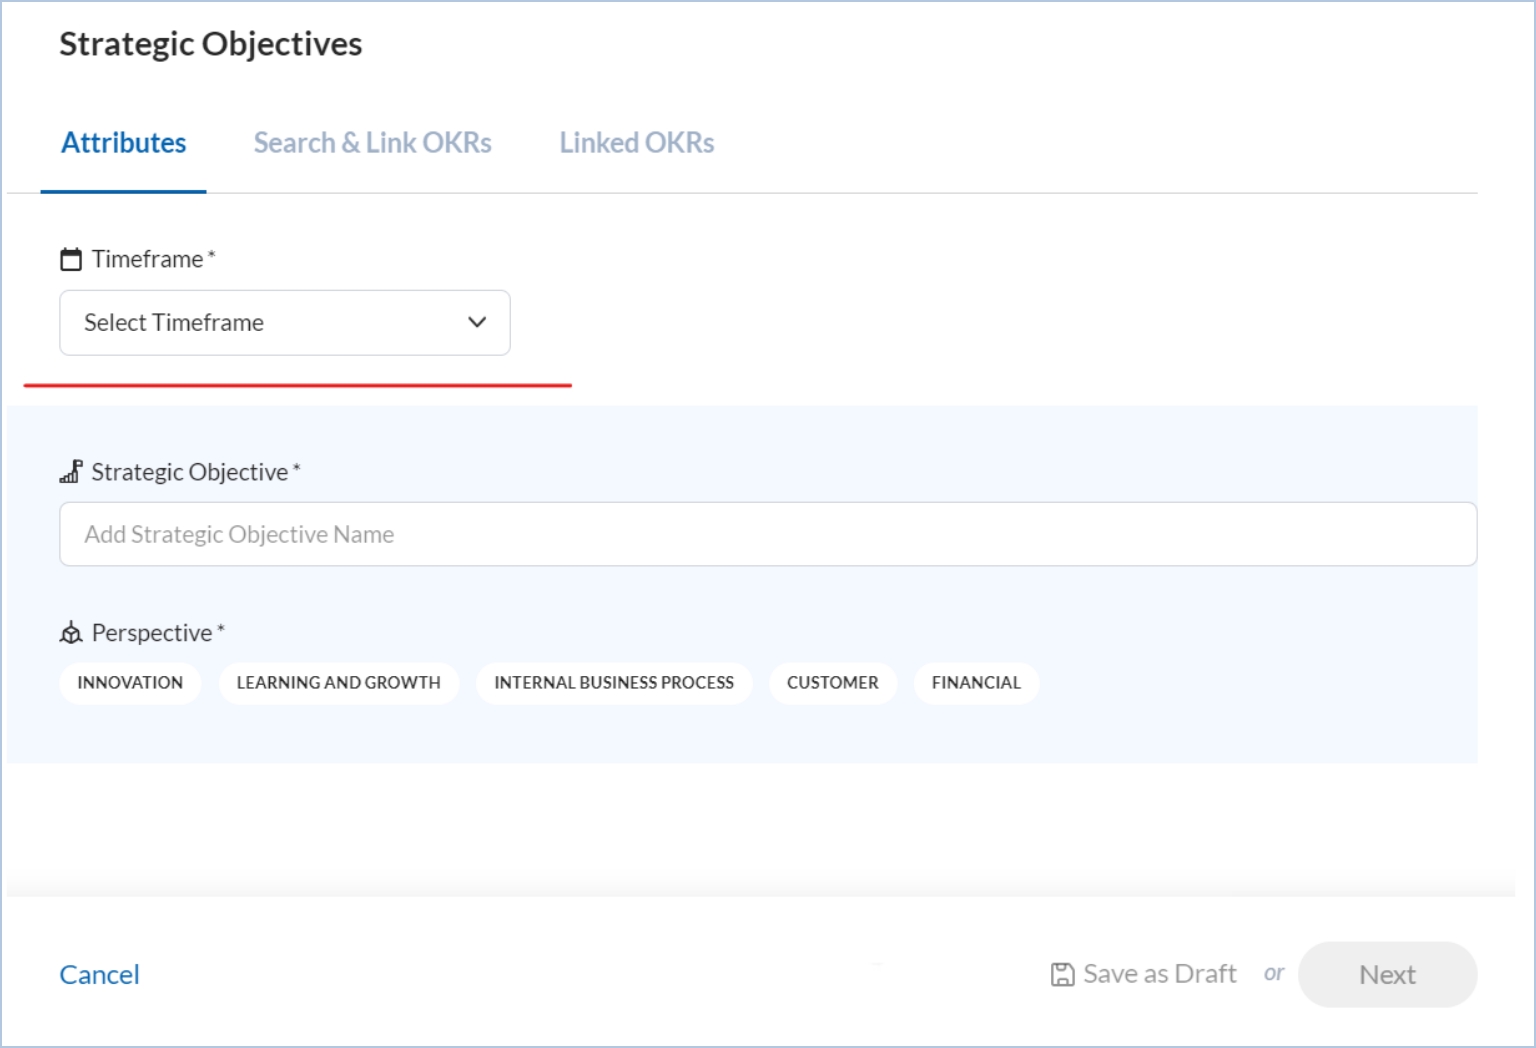Open the Search & Link OKRs tab
The width and height of the screenshot is (1536, 1048).
click(372, 143)
